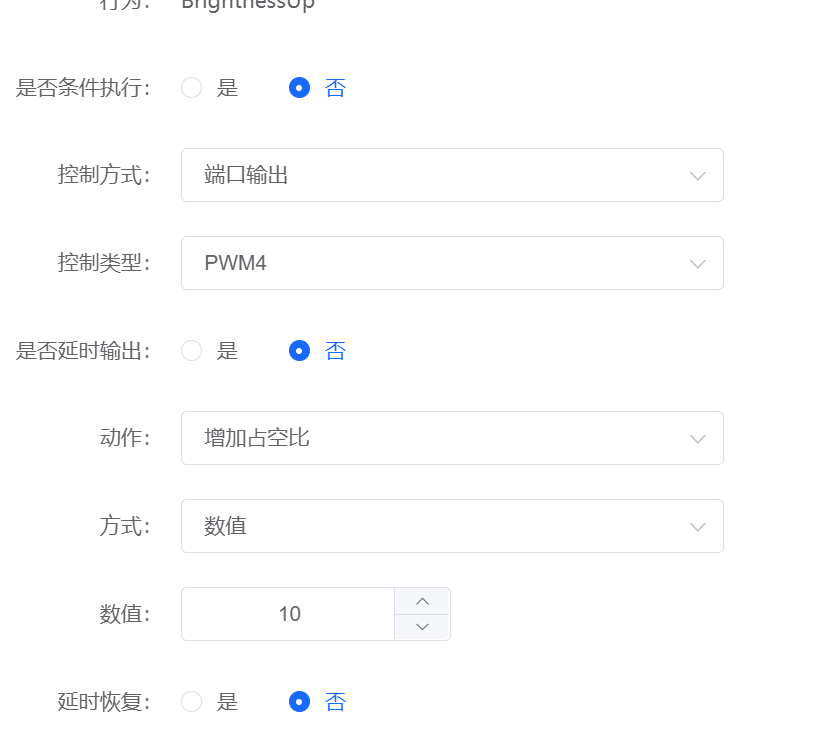Viewport: 826px width, 744px height.
Task: Click inside the 数值 number input field
Action: click(287, 613)
